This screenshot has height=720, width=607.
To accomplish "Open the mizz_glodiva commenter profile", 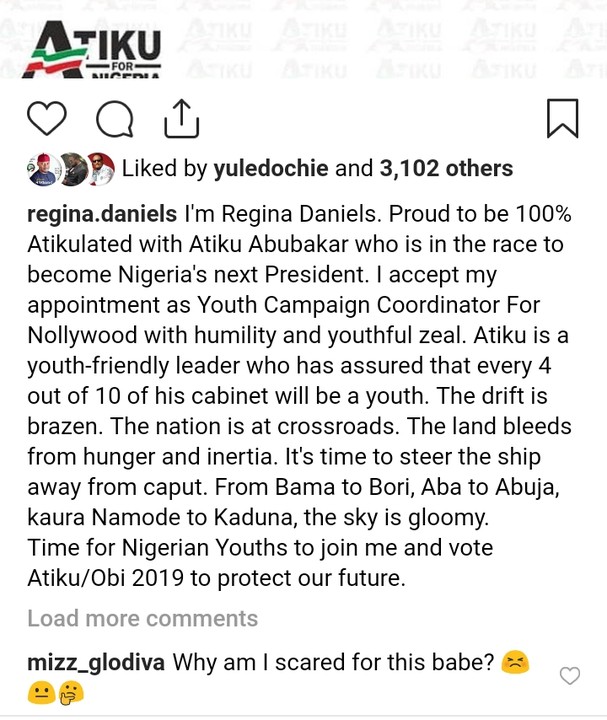I will click(97, 662).
